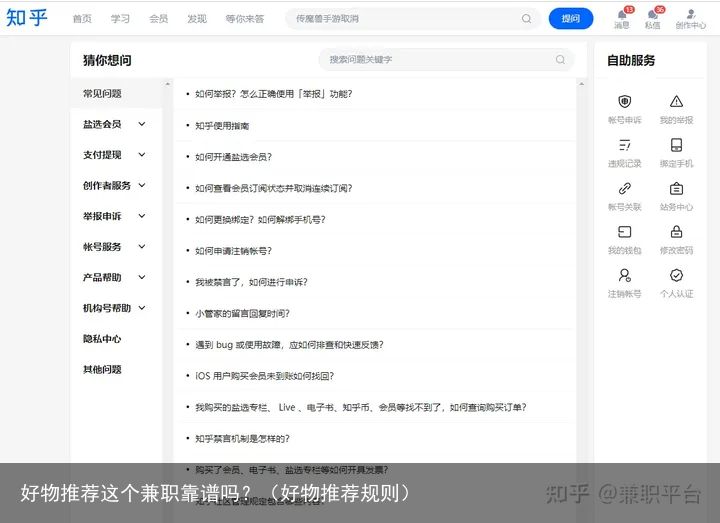Open 如何开通盐选会员？ question
This screenshot has height=523, width=720.
coord(233,157)
